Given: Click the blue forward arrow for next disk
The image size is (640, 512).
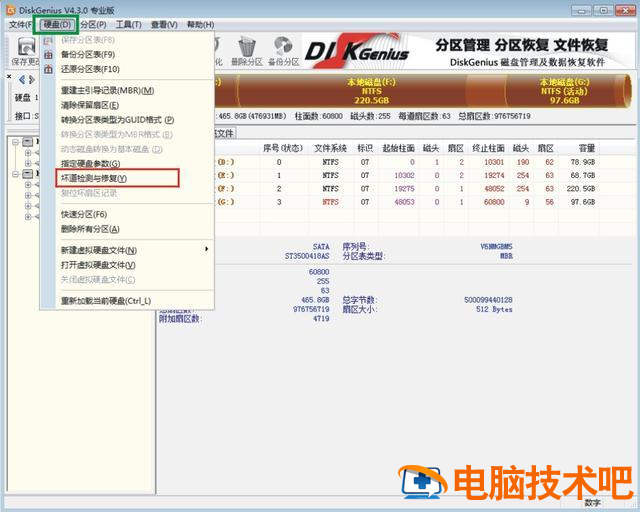Looking at the screenshot, I should [32, 80].
